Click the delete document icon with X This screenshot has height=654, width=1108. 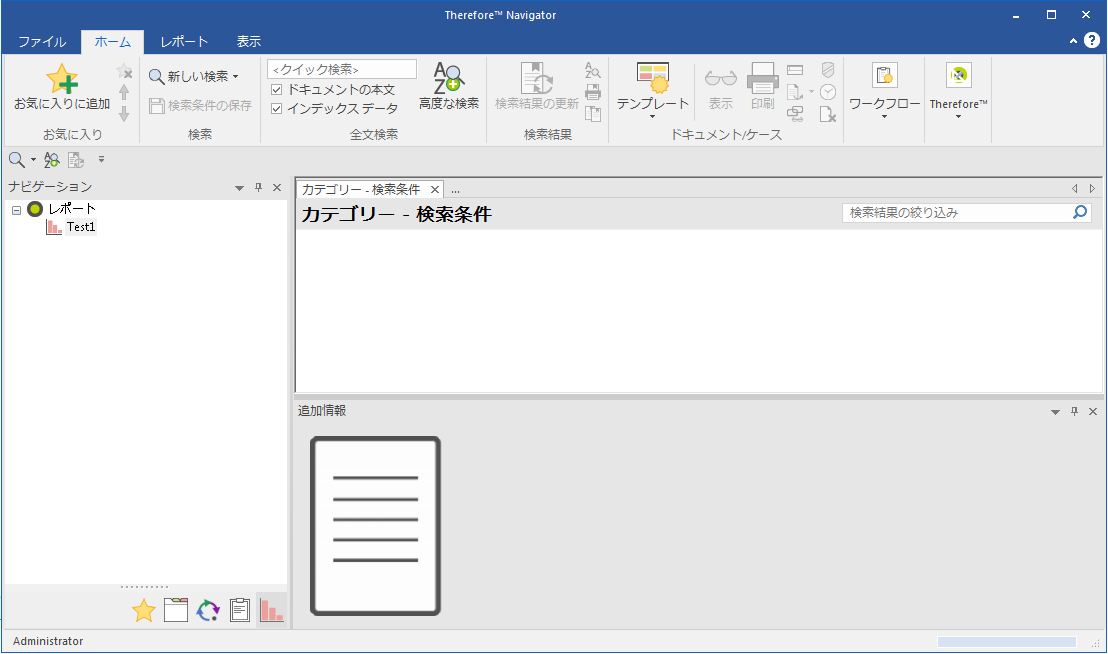click(828, 114)
